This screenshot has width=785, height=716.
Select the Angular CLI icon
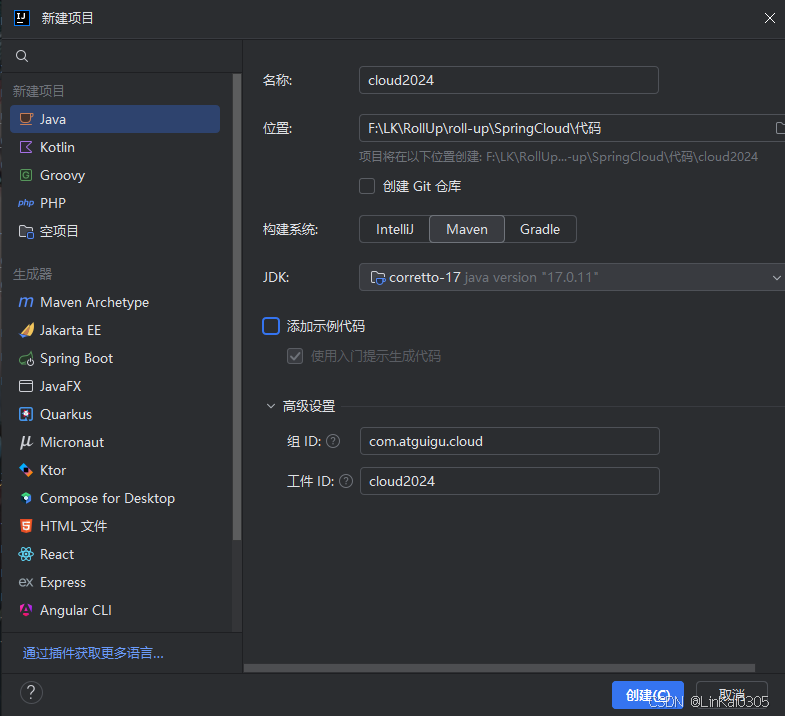tap(26, 610)
